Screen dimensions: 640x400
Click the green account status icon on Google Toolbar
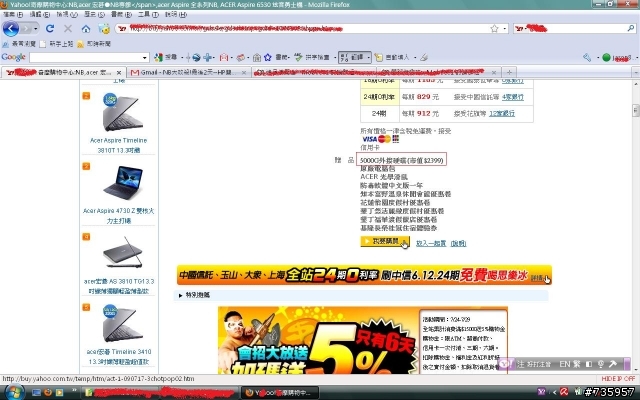[x=607, y=58]
